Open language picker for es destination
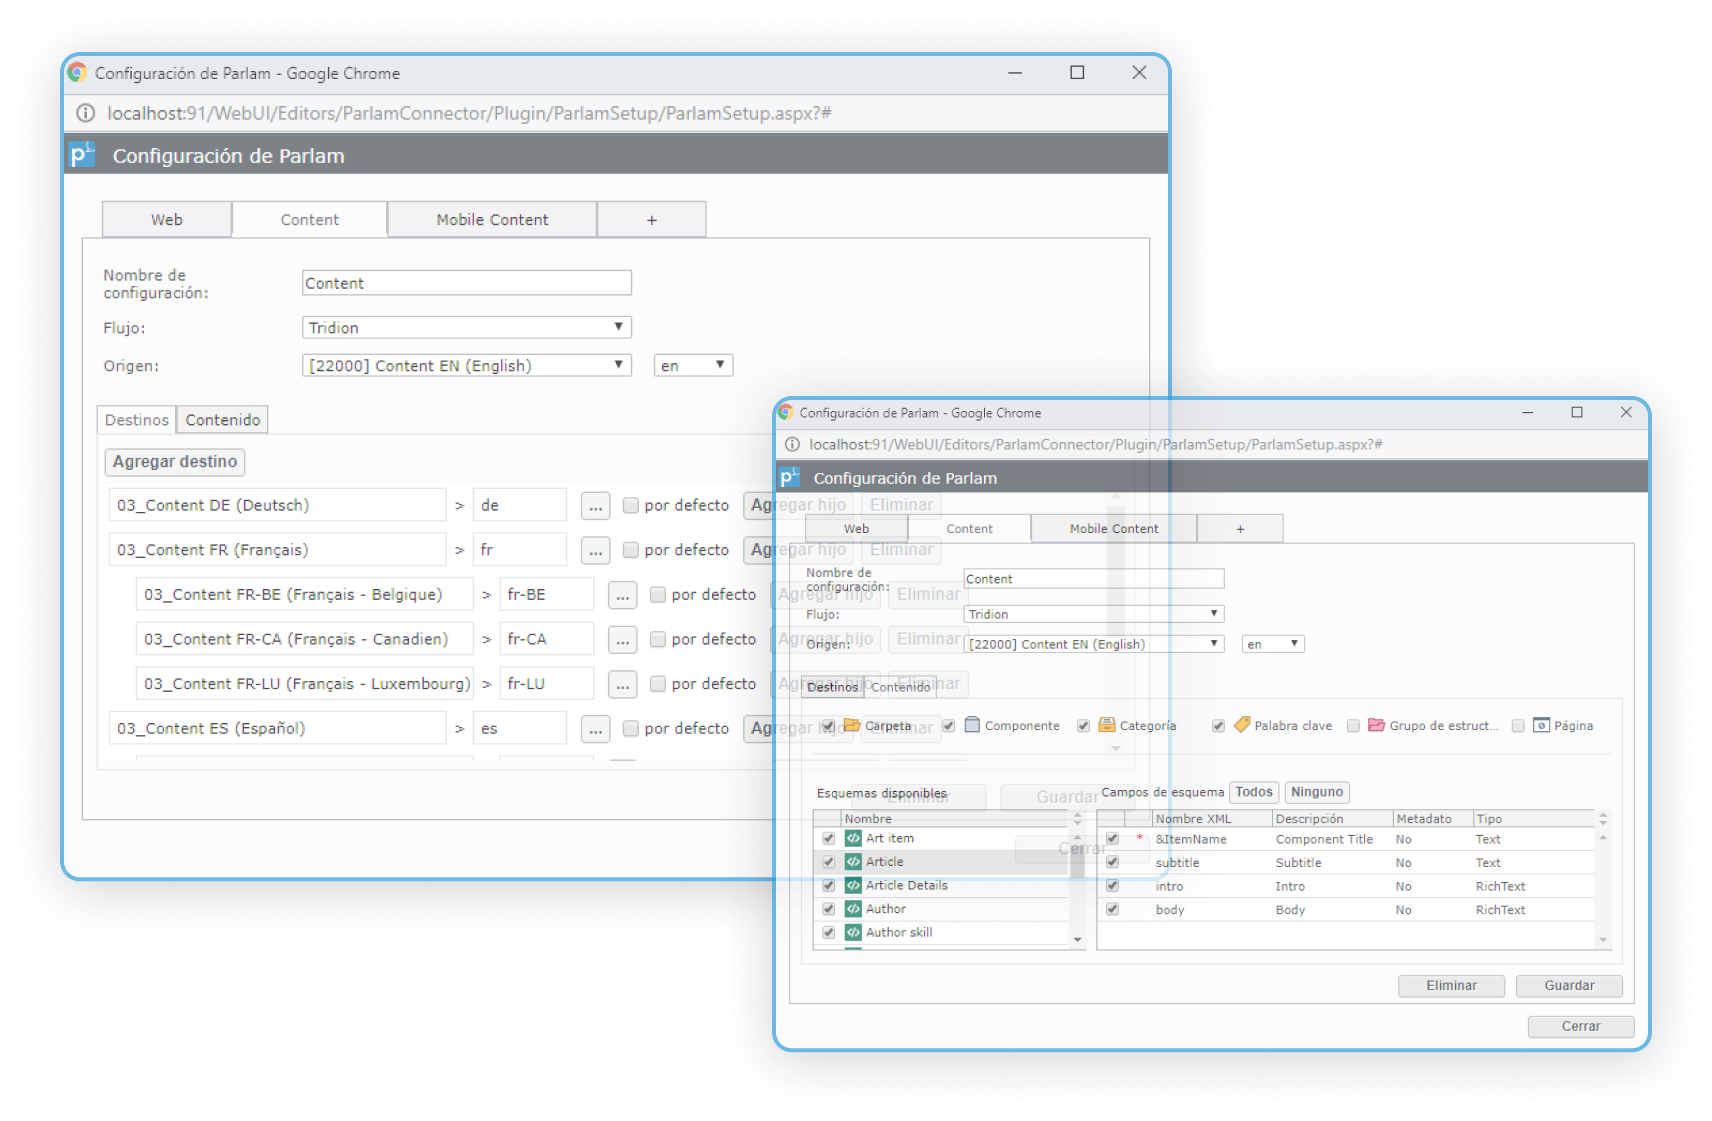 (595, 729)
